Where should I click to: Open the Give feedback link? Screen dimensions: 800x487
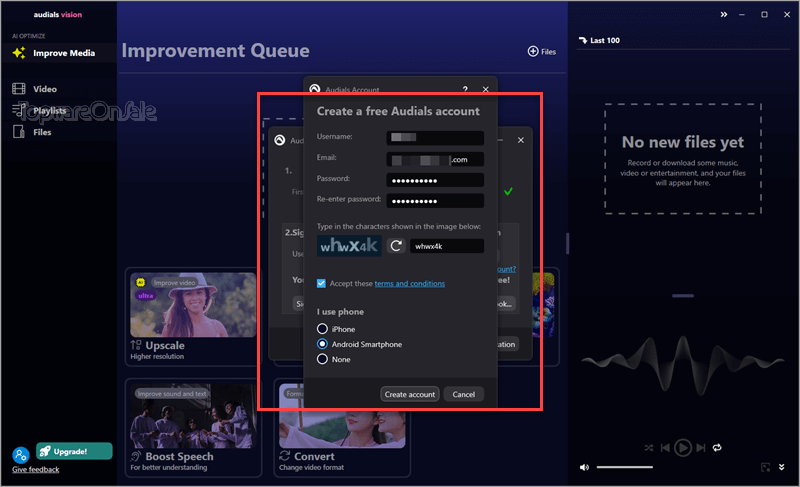36,470
